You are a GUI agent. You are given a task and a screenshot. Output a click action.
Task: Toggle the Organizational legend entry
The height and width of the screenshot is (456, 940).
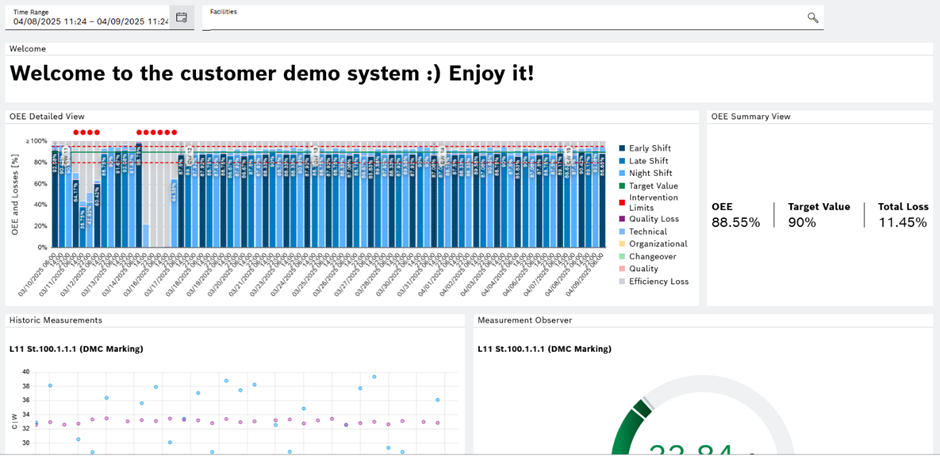coord(653,244)
